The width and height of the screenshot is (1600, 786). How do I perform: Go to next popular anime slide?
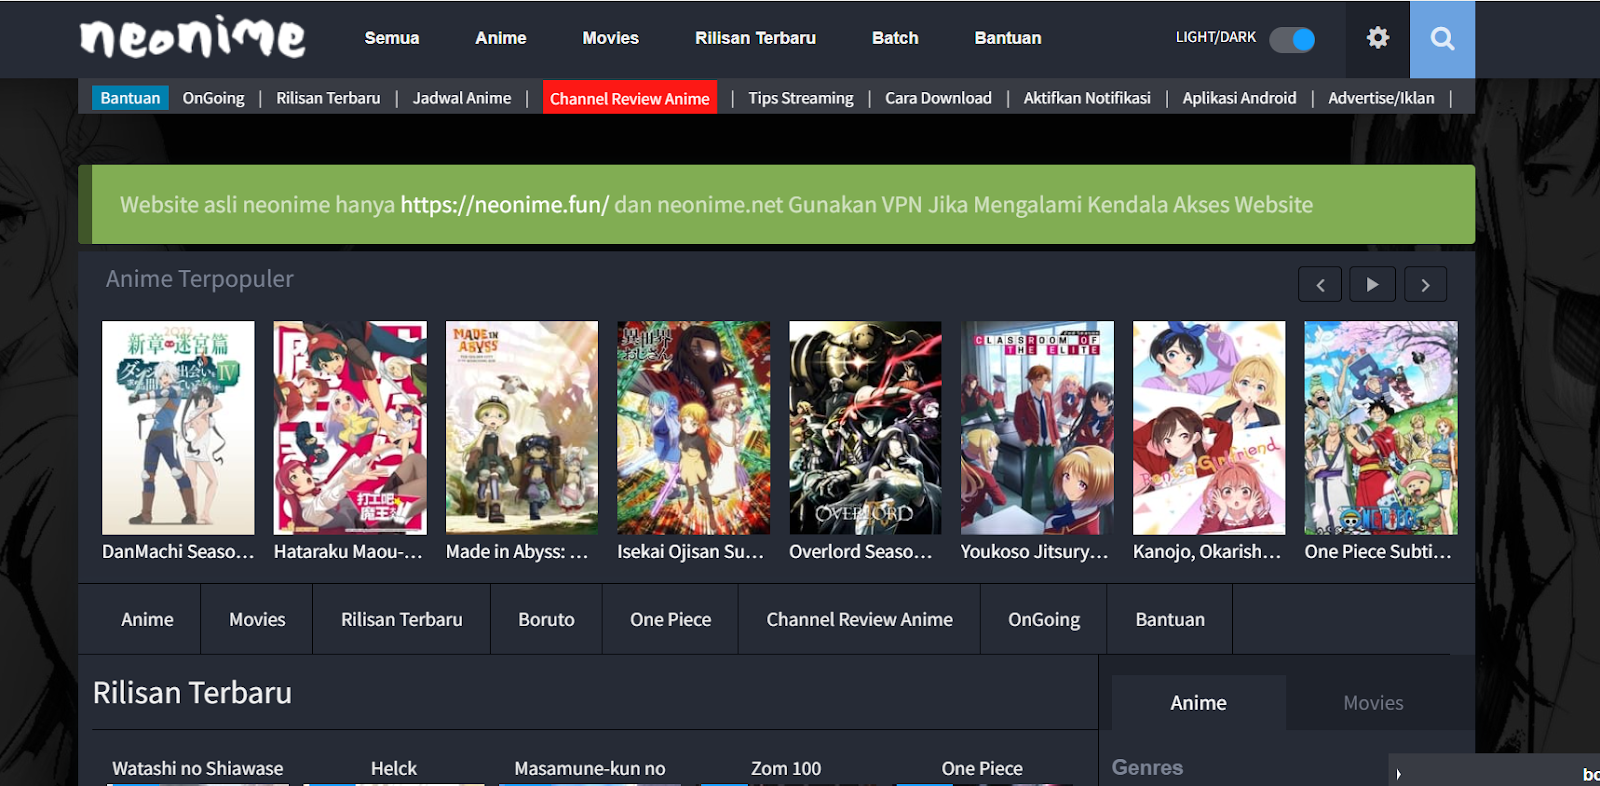coord(1425,285)
